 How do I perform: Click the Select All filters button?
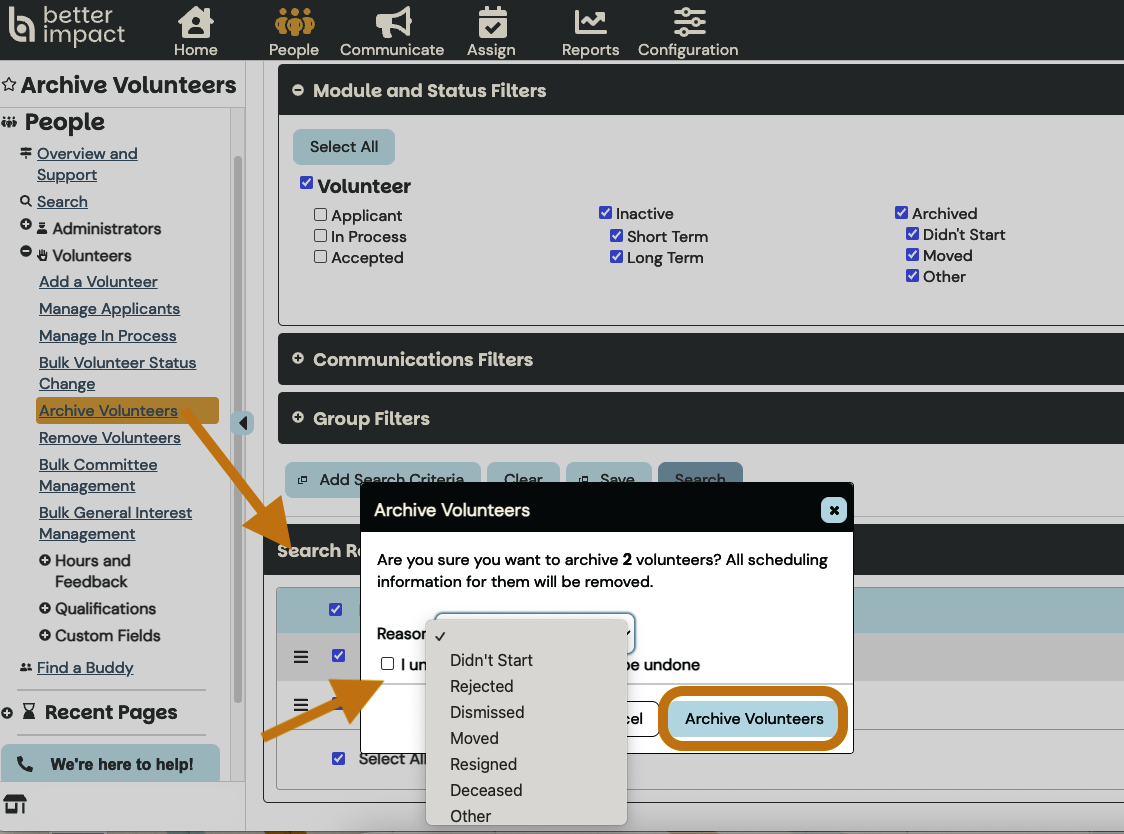(343, 147)
